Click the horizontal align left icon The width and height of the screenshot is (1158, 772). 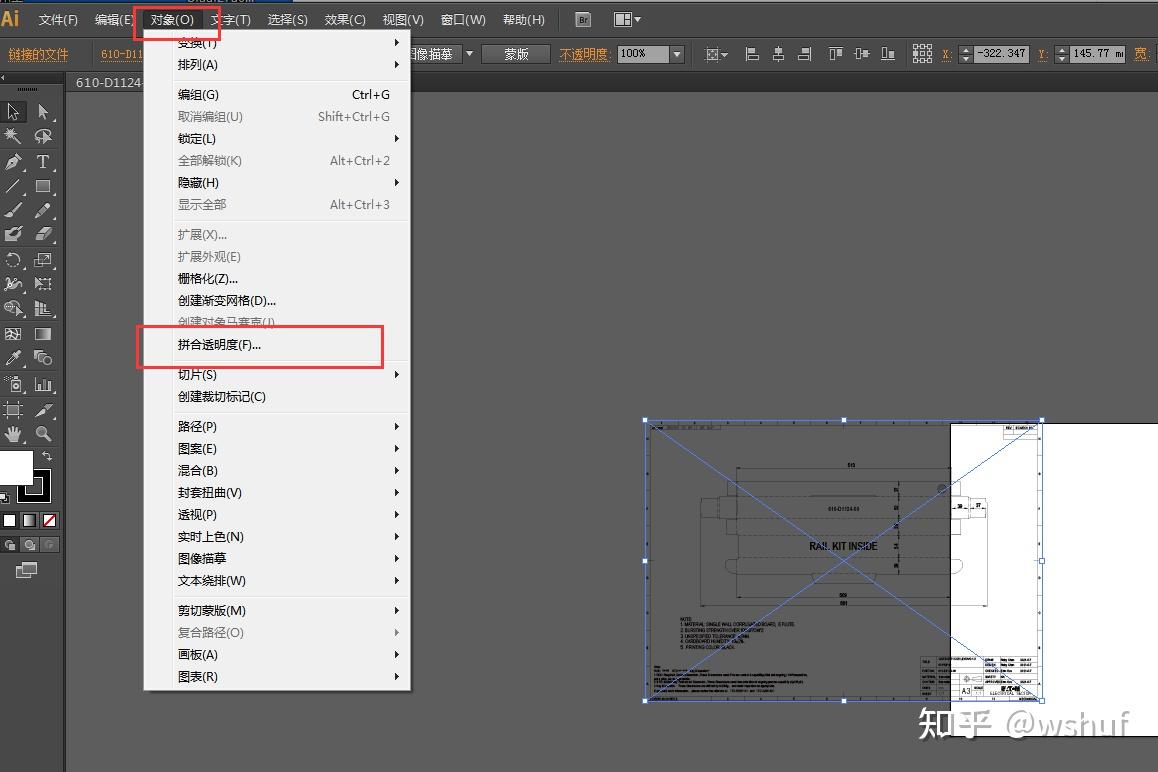point(753,54)
